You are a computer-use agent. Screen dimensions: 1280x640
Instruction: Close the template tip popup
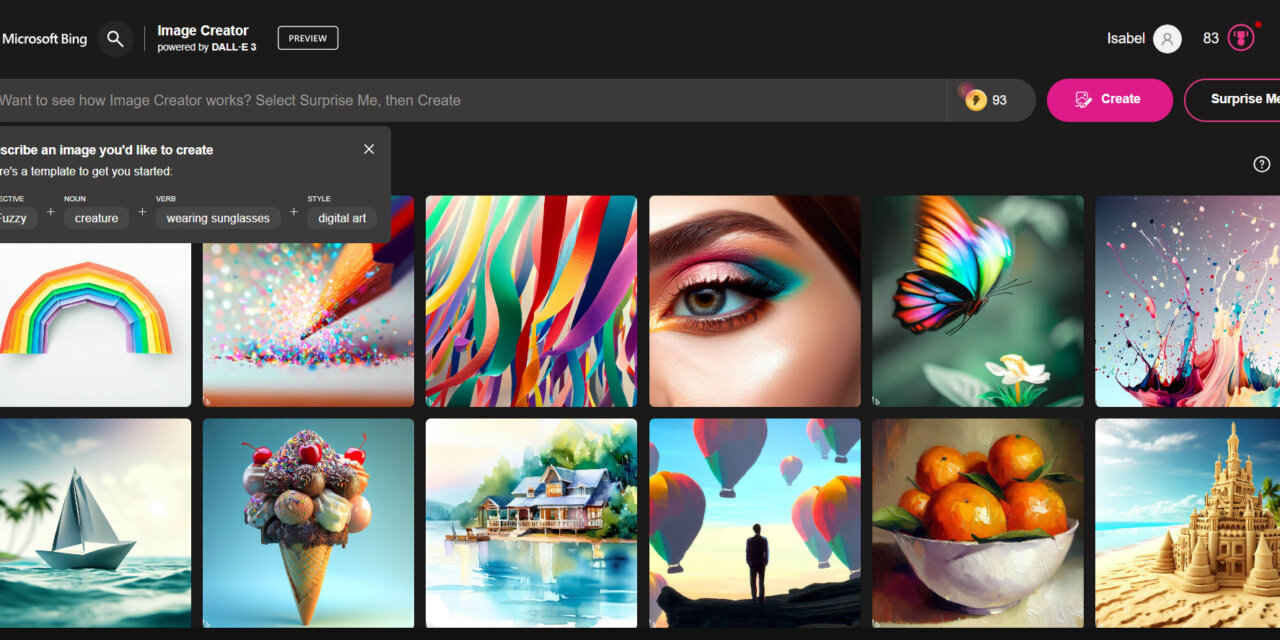pos(369,149)
